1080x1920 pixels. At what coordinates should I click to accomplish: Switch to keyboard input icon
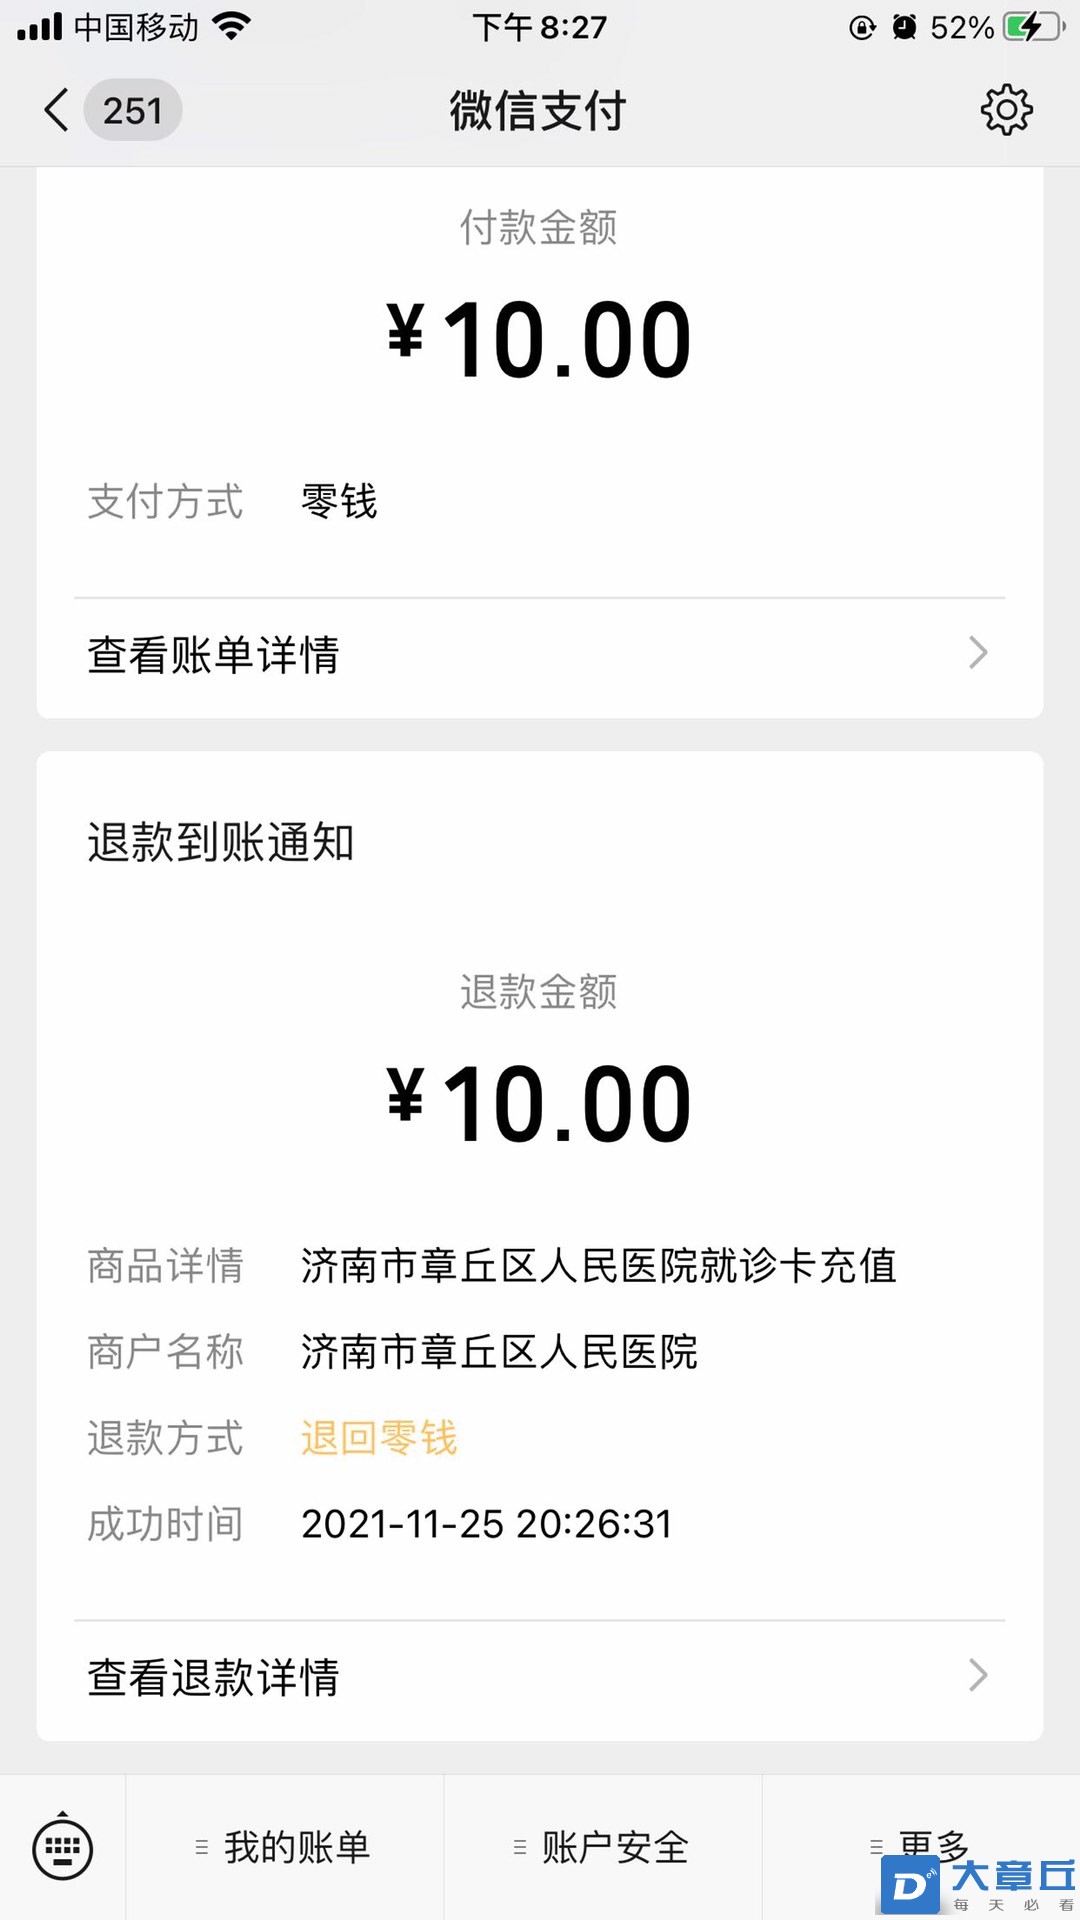(63, 1849)
